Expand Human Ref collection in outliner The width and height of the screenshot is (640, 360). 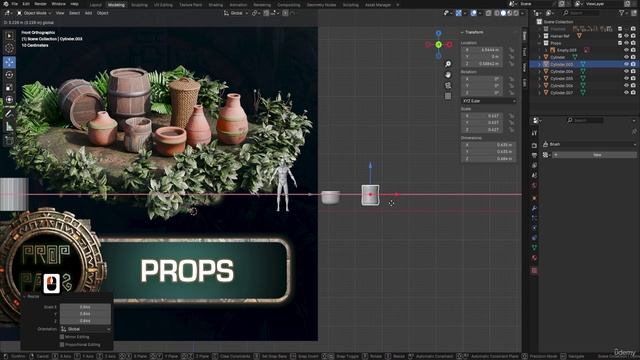click(540, 36)
